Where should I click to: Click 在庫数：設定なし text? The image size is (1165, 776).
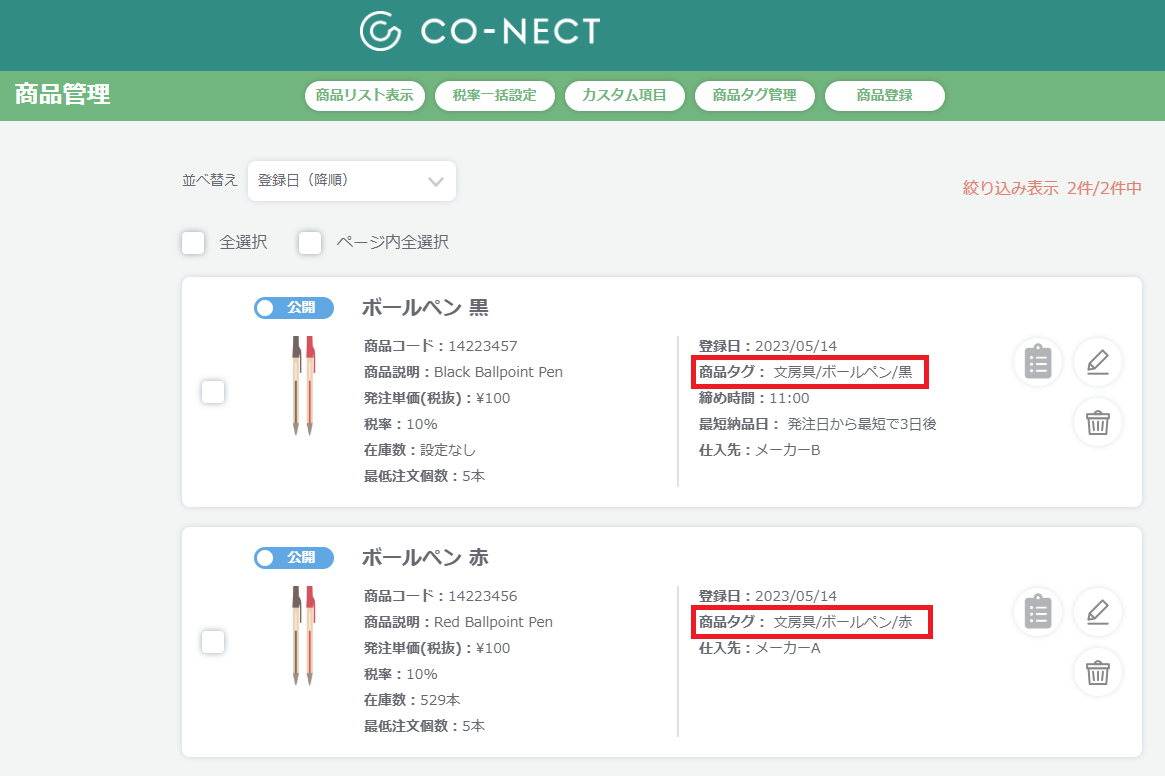(420, 450)
